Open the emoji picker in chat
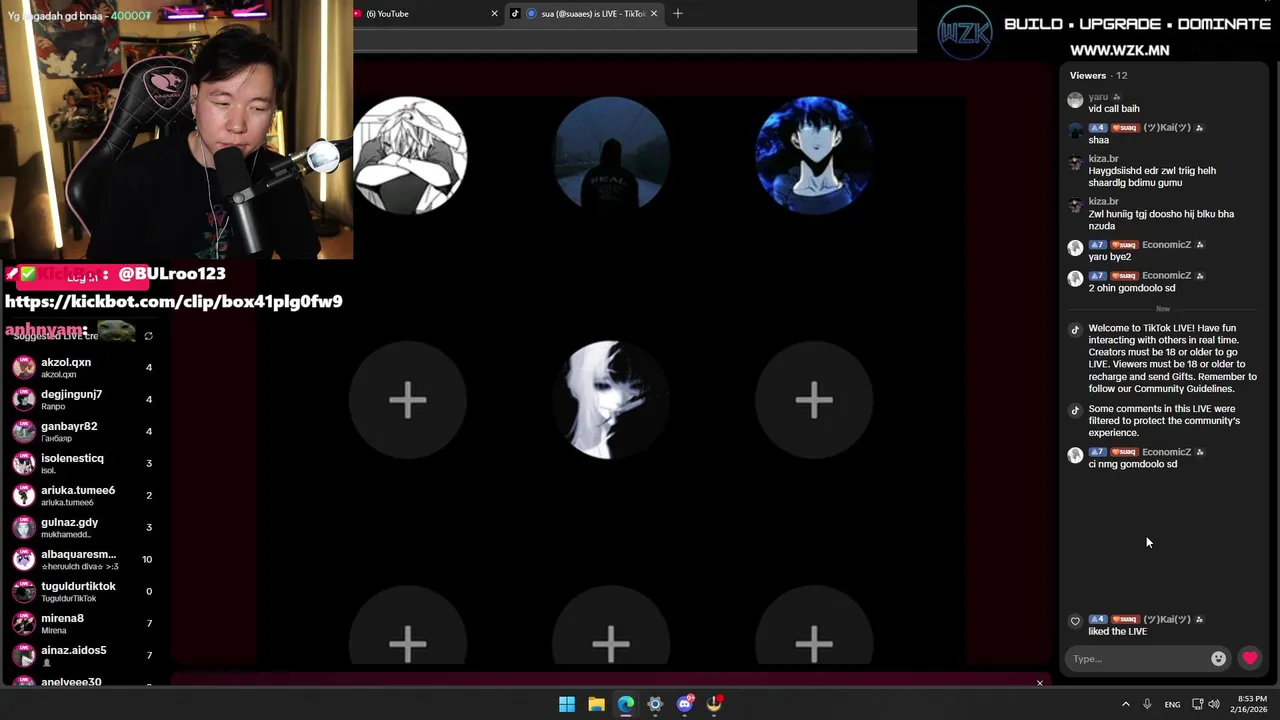This screenshot has height=720, width=1280. [1218, 658]
